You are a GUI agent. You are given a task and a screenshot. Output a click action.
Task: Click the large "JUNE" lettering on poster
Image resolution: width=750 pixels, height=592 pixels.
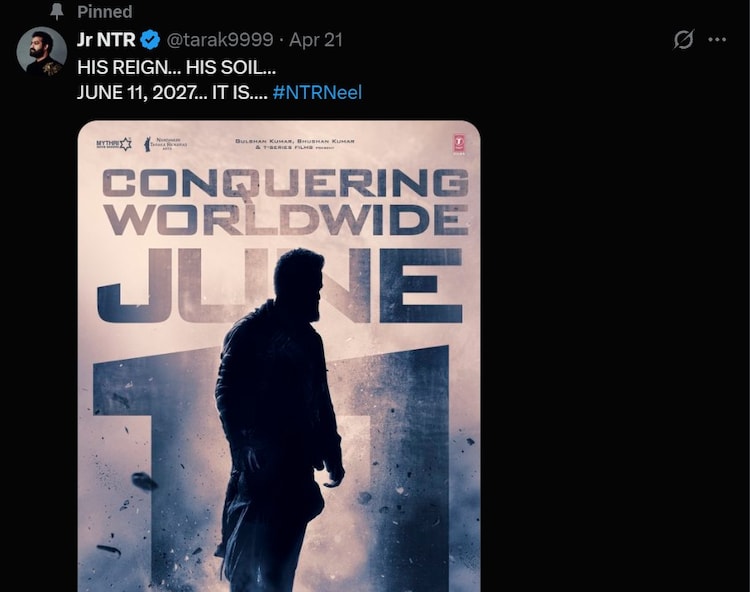click(x=280, y=285)
